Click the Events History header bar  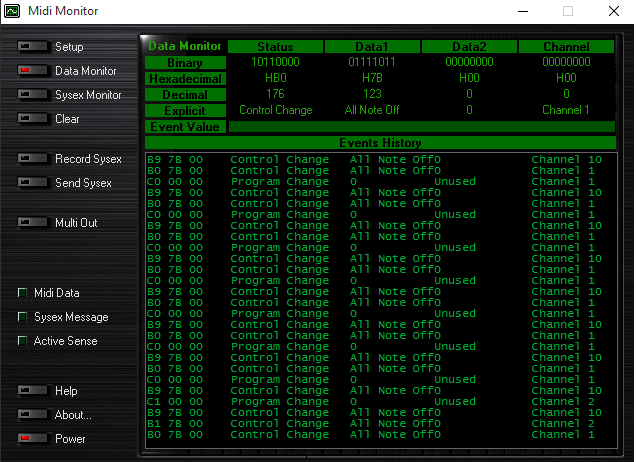tap(380, 143)
